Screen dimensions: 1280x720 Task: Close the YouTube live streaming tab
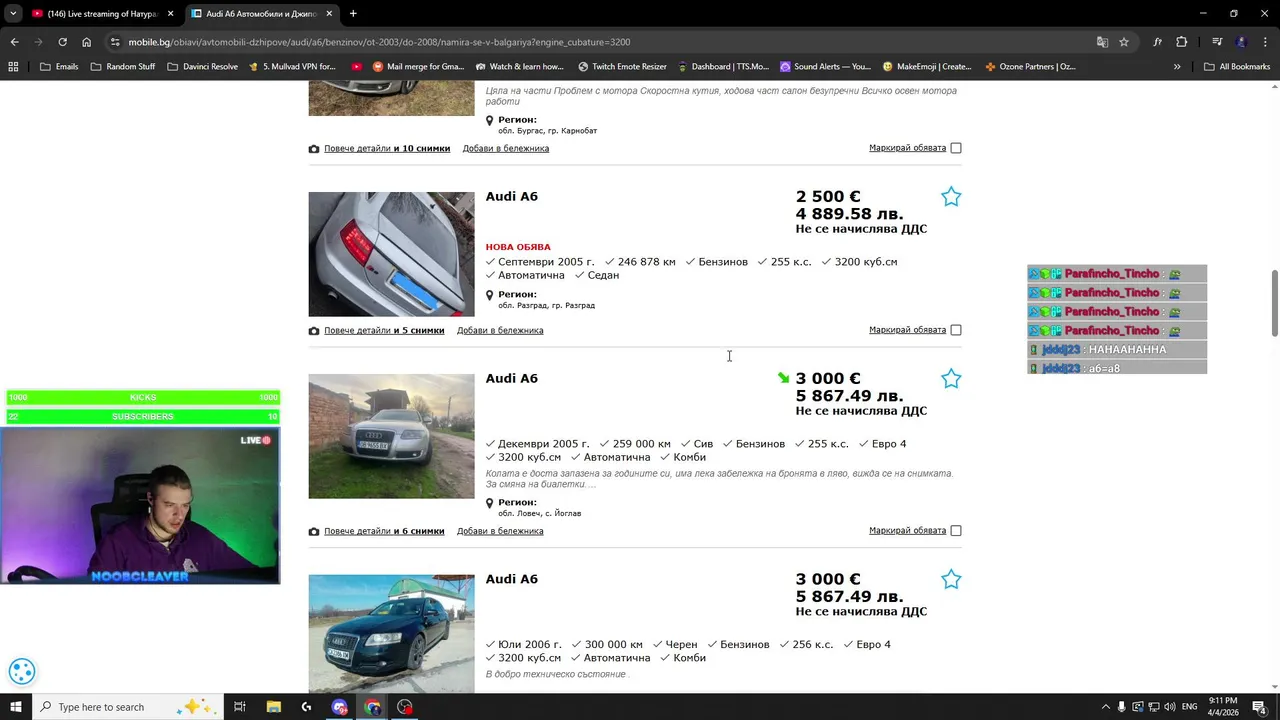[171, 14]
